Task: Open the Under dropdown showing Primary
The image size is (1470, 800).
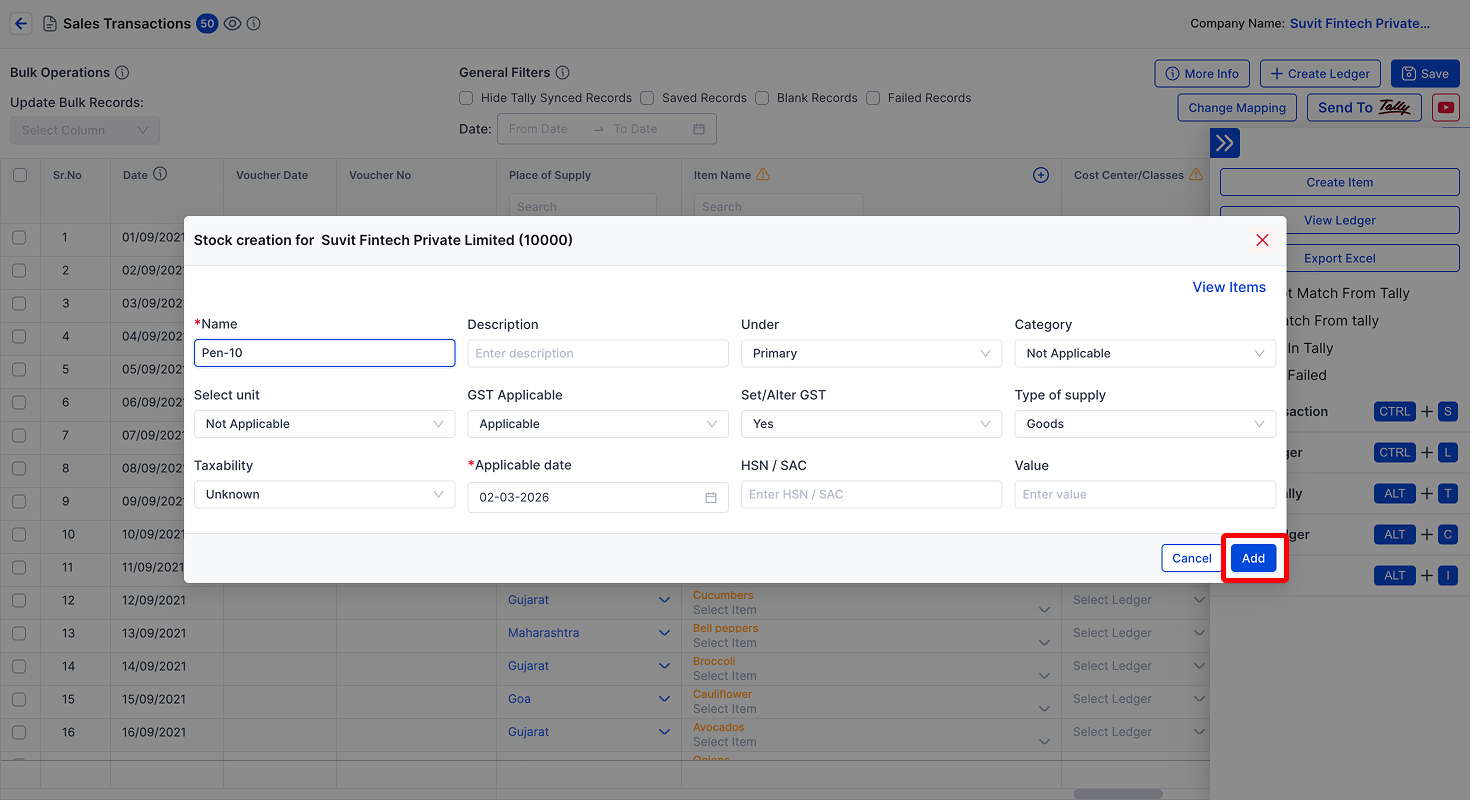Action: click(871, 353)
